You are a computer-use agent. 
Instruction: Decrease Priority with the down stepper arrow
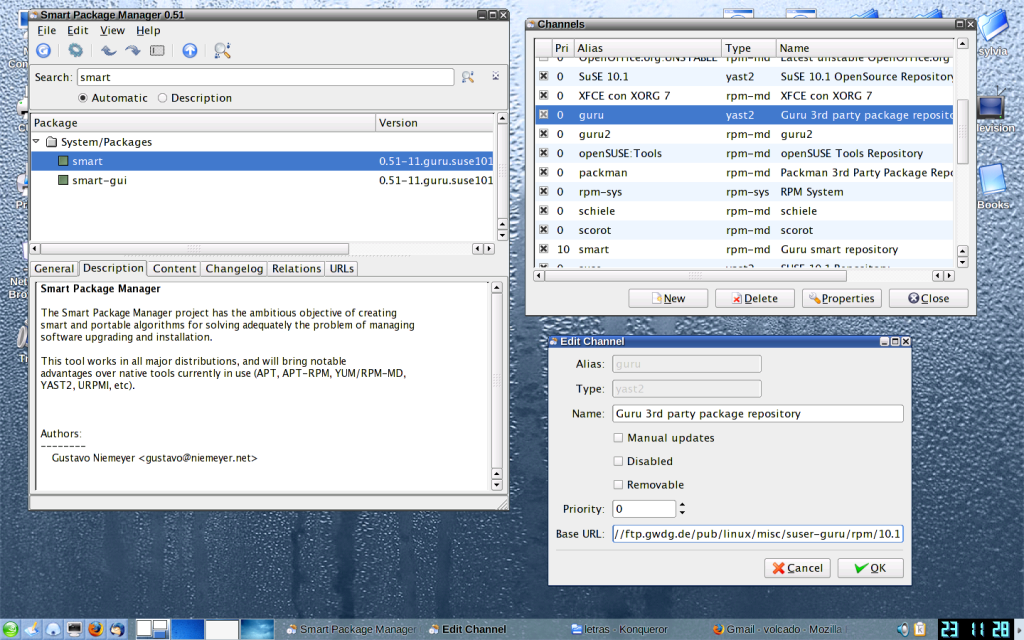[682, 513]
